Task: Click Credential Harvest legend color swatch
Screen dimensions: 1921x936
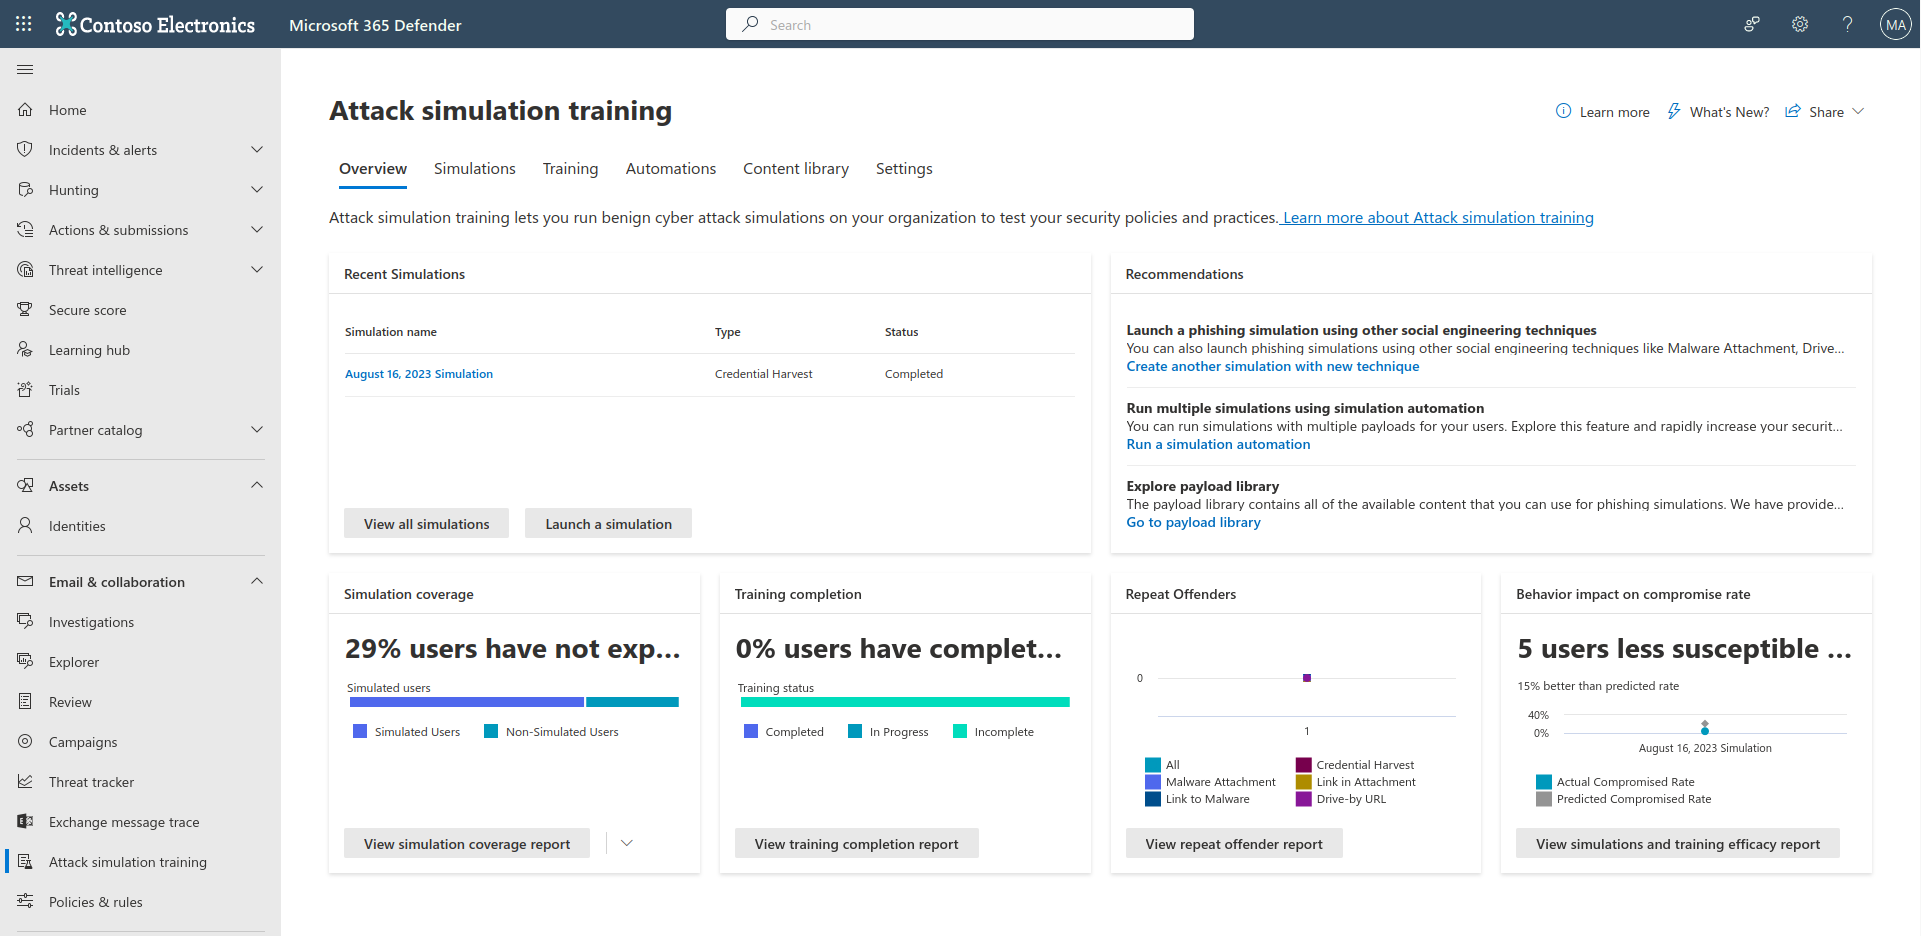Action: click(x=1304, y=765)
